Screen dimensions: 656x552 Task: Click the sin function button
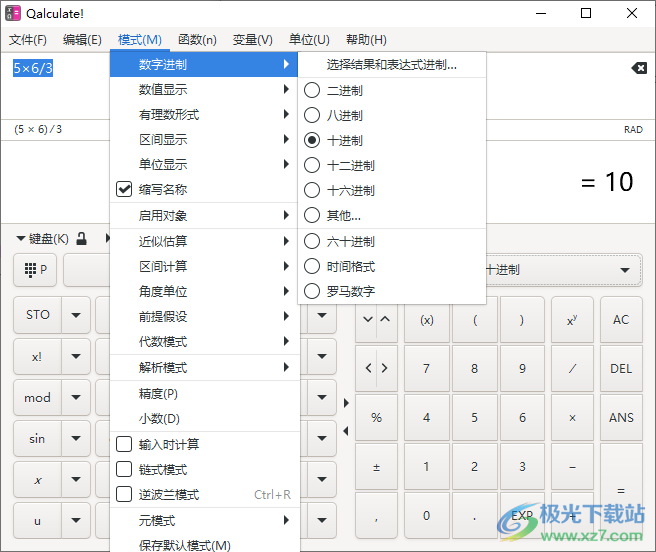pos(38,438)
